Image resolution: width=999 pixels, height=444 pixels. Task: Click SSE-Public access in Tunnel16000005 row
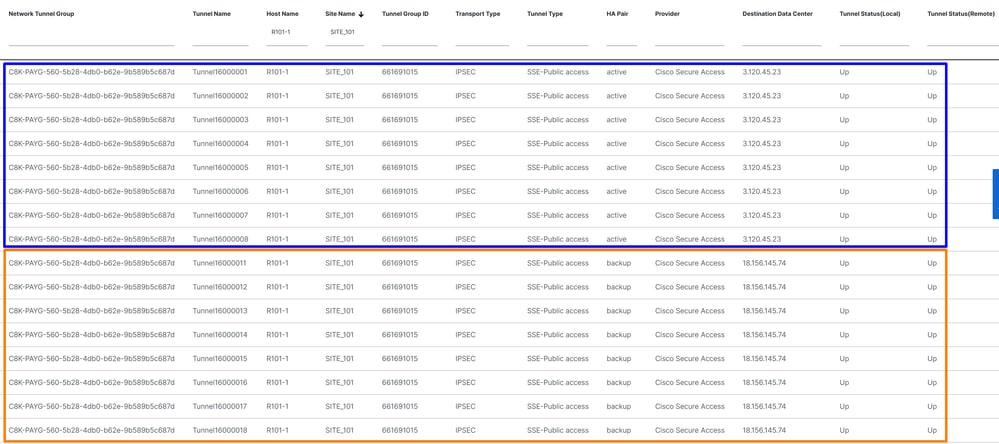pos(557,168)
